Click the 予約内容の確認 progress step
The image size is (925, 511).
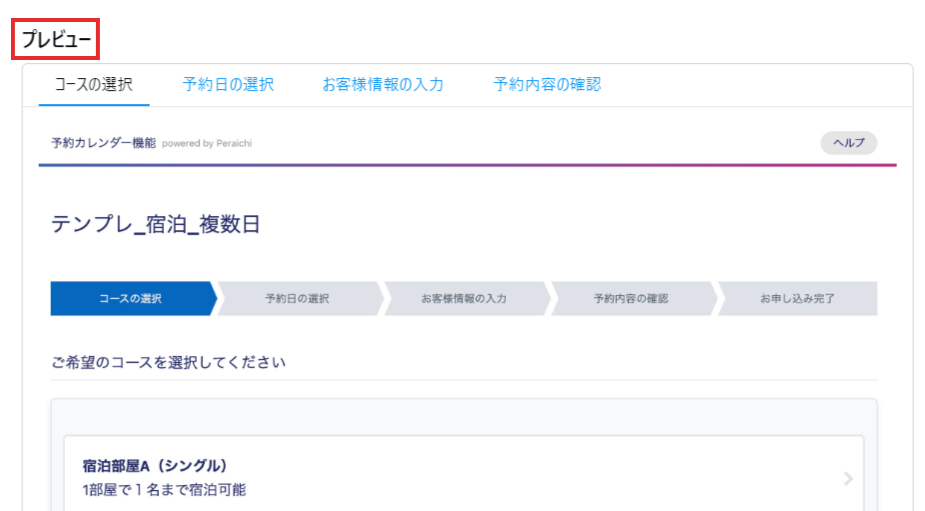pyautogui.click(x=630, y=299)
